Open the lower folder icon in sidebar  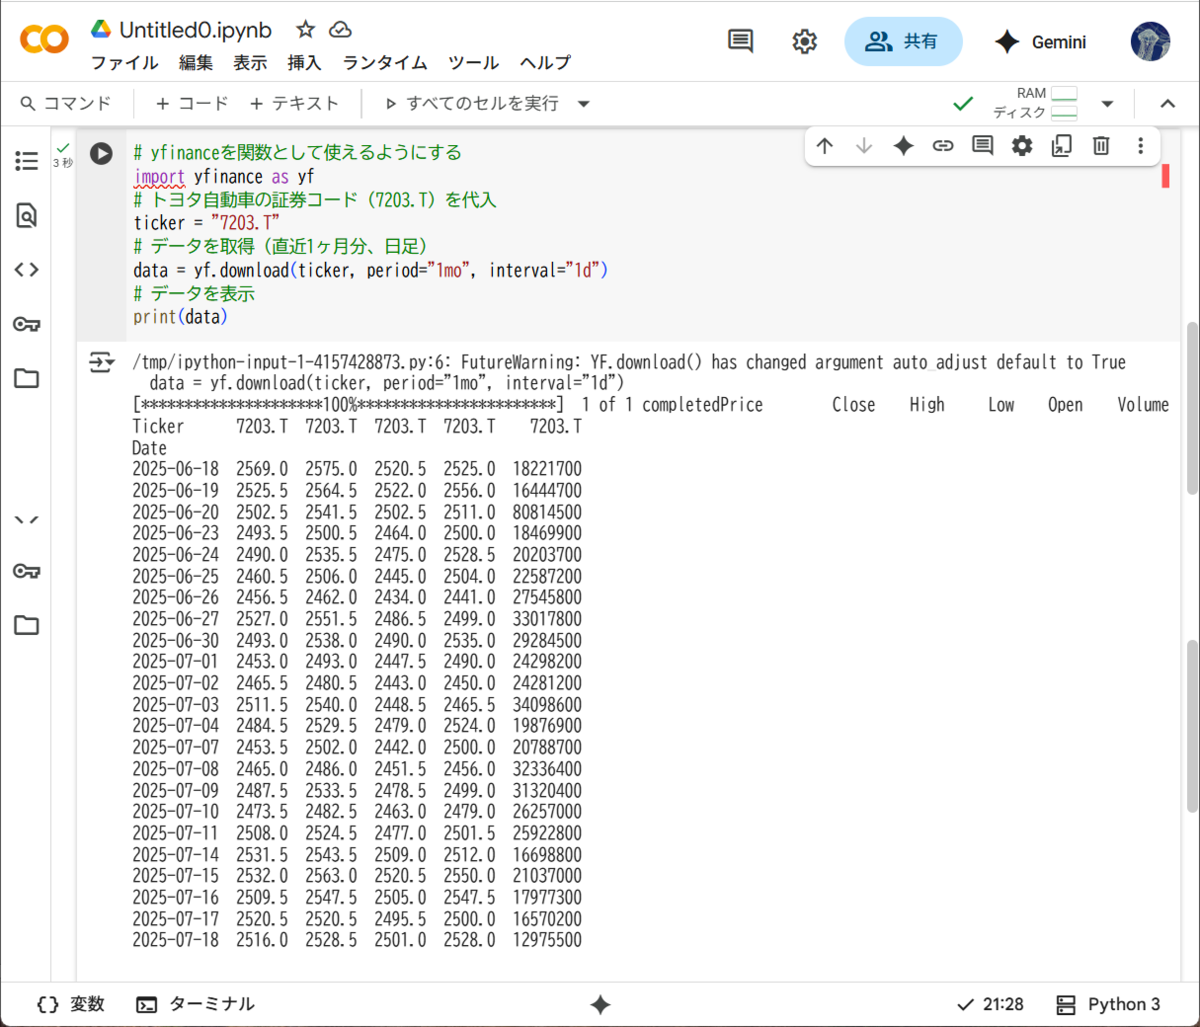click(26, 625)
